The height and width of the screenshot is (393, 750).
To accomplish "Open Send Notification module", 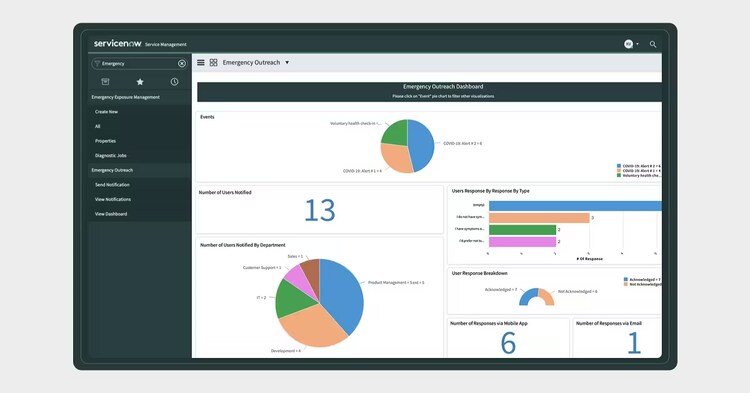I will click(x=112, y=185).
